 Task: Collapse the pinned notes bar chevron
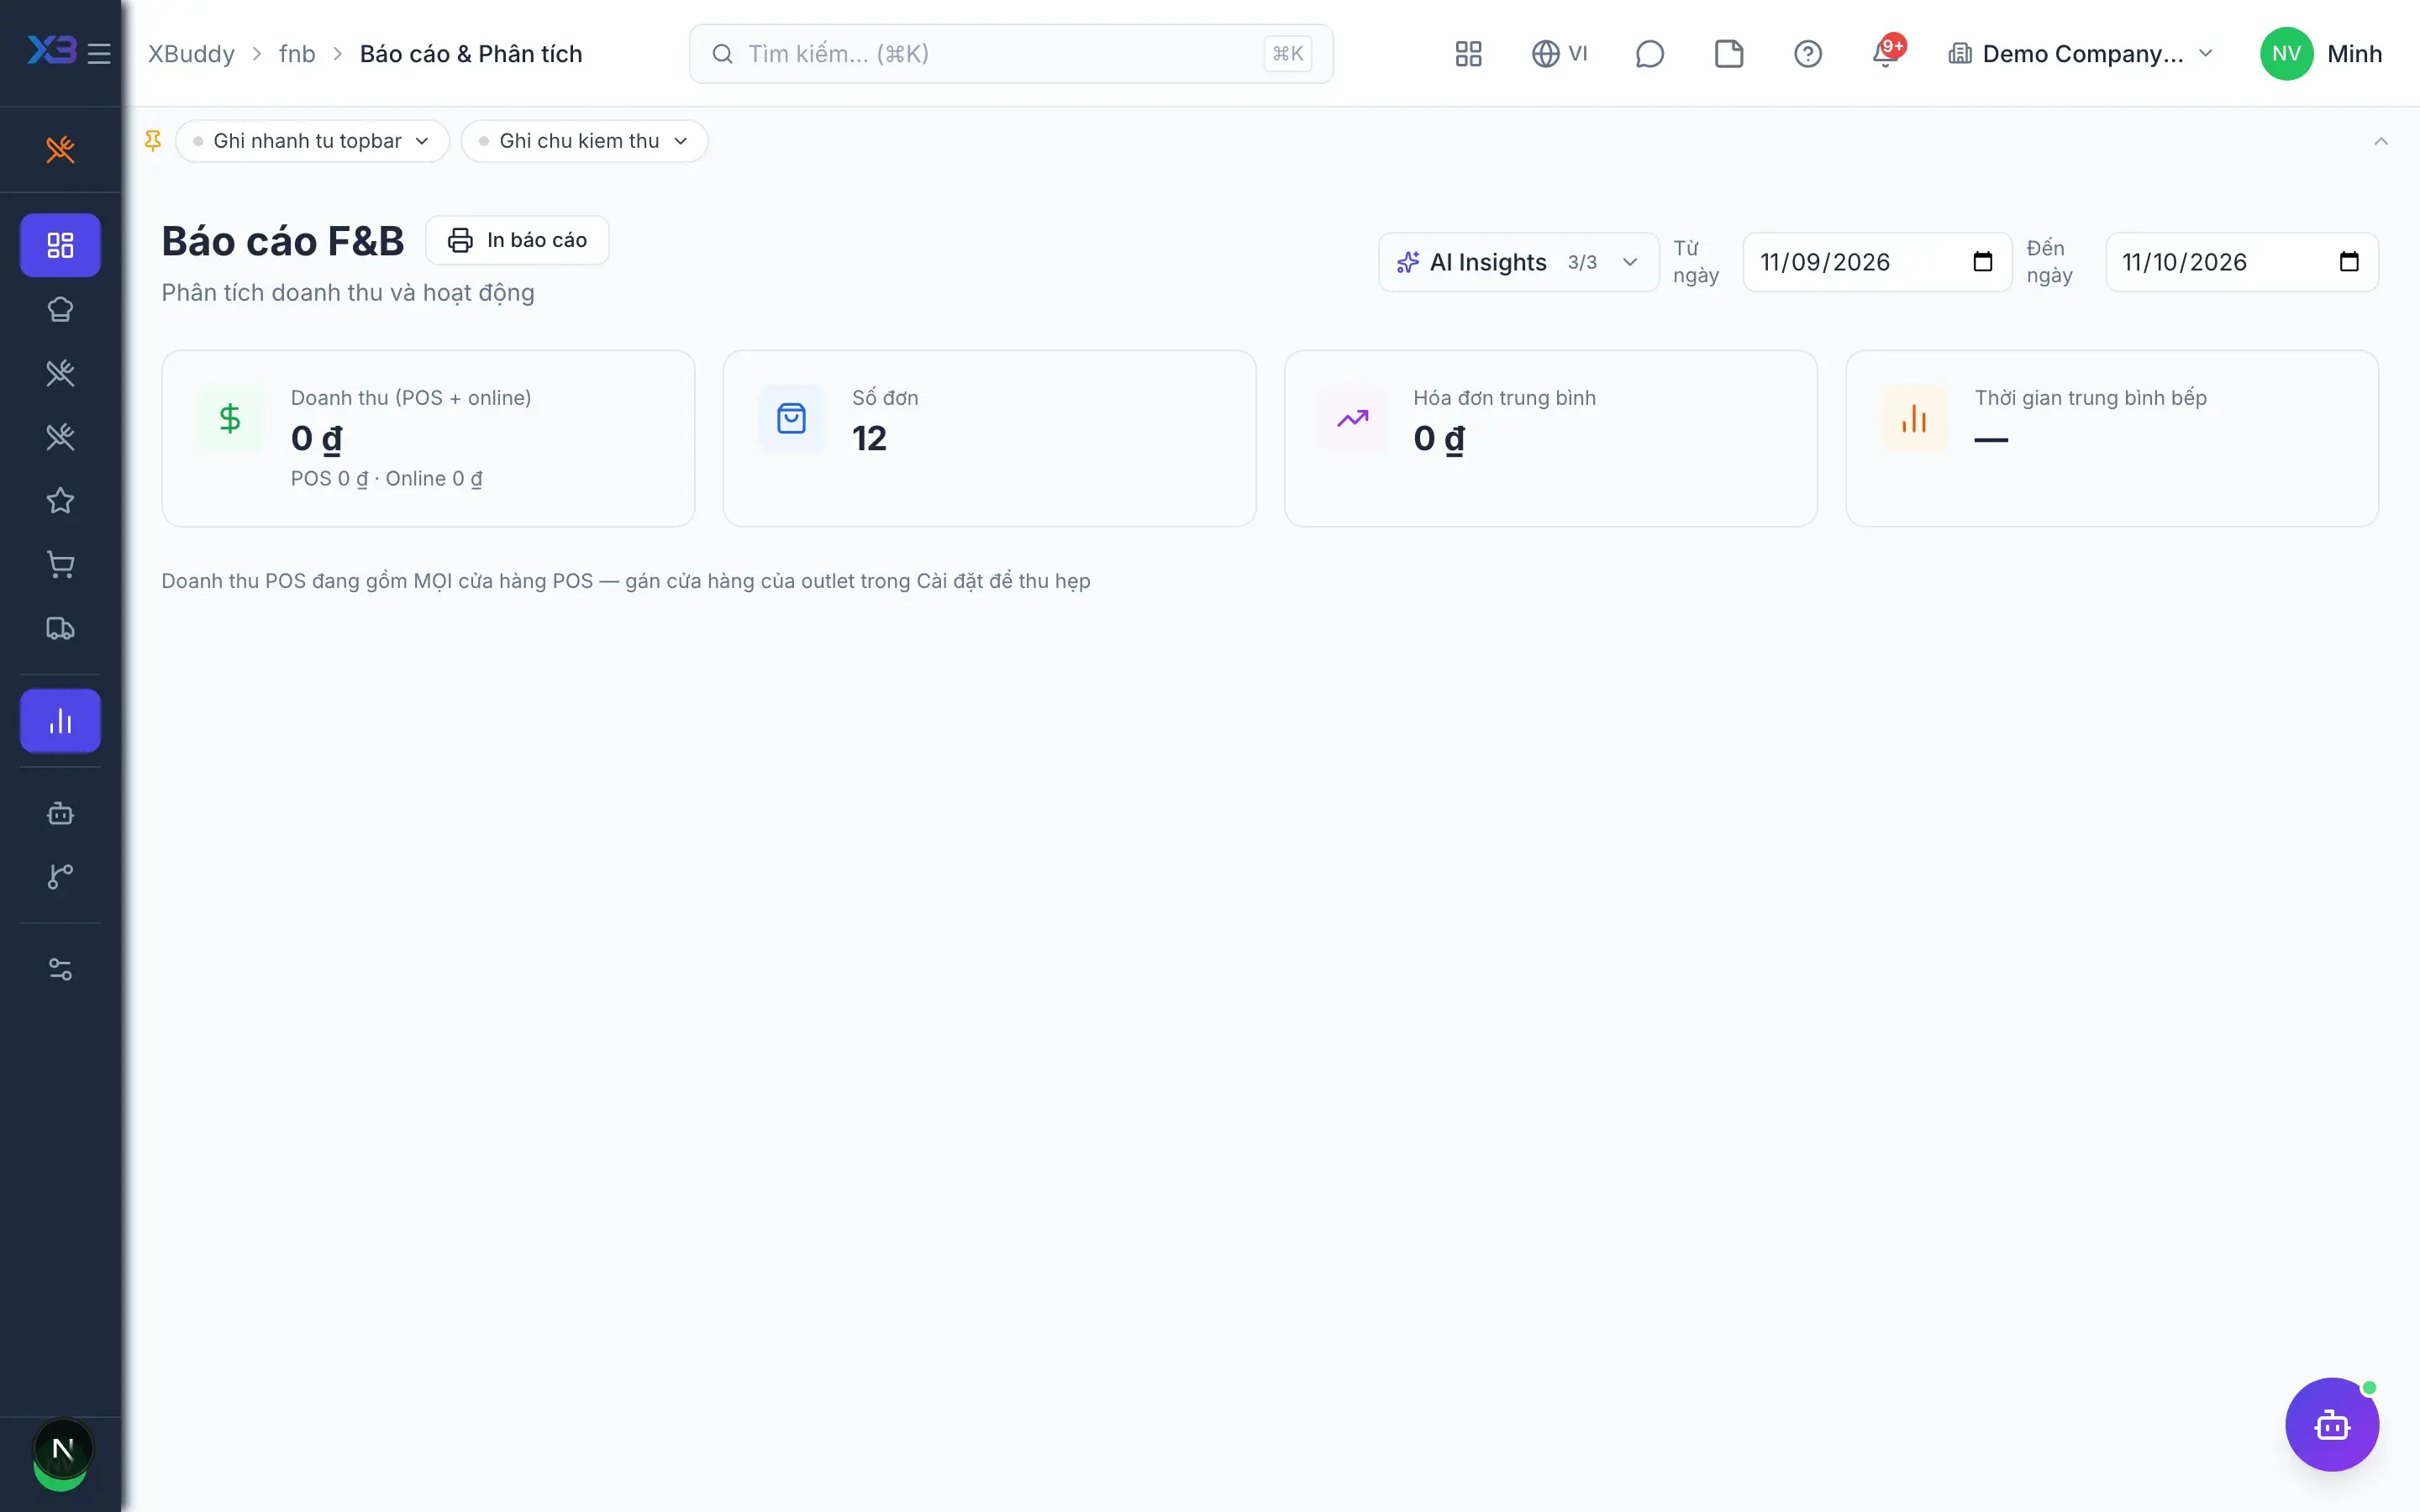[x=2381, y=141]
